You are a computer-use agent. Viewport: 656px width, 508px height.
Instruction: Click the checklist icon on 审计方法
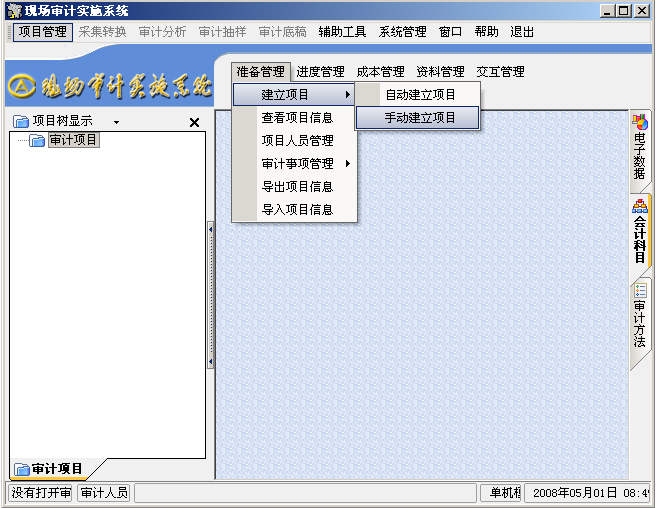pos(640,290)
